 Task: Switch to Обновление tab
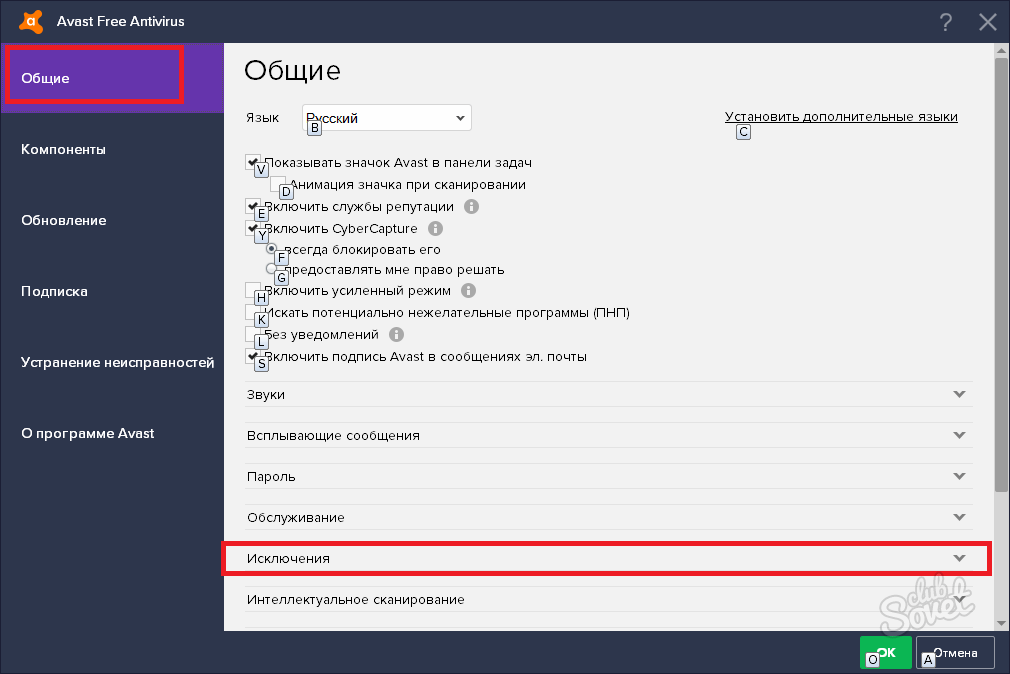coord(112,220)
